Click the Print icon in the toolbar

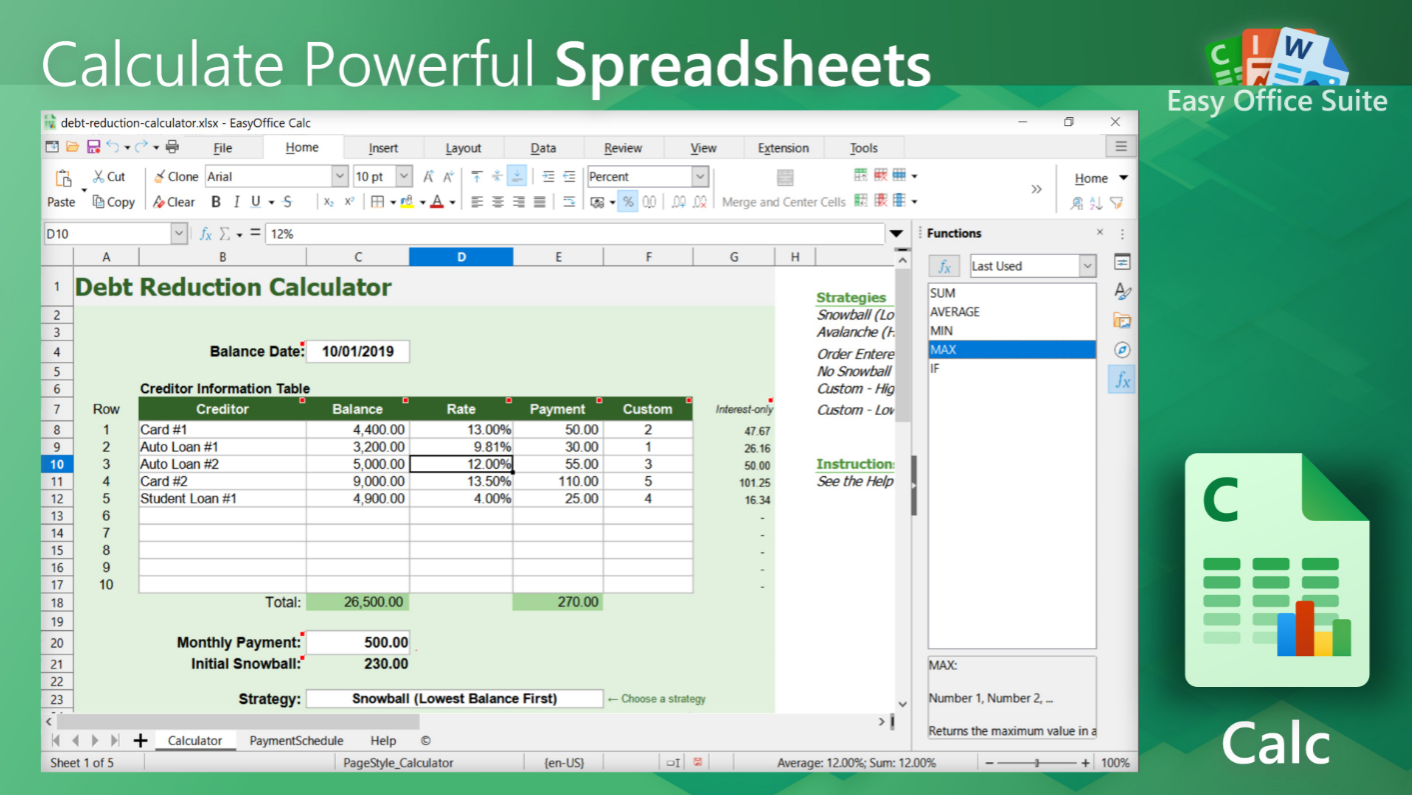[172, 147]
